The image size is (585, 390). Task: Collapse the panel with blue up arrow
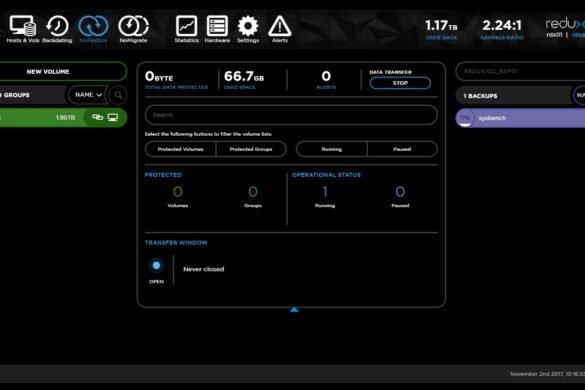point(294,309)
